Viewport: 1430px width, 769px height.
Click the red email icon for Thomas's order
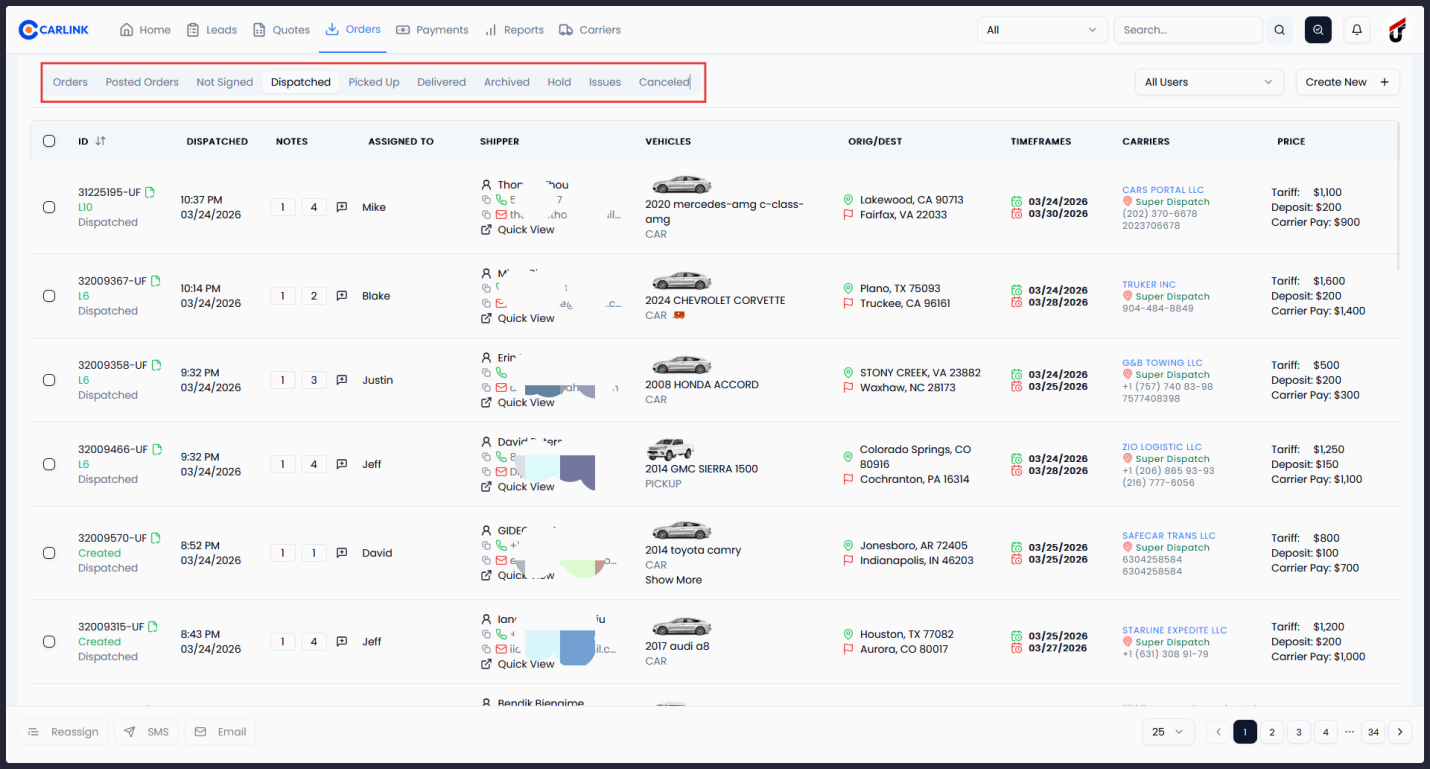[501, 214]
